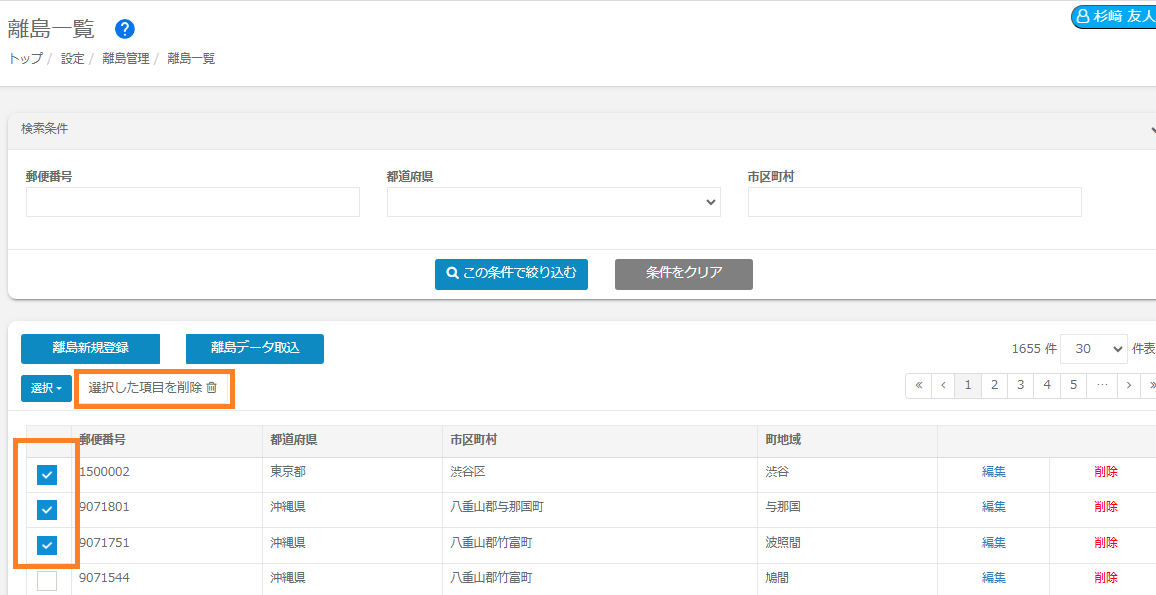Navigate to トップ breadcrumb
Screen dimensions: 1156x595
[25, 59]
